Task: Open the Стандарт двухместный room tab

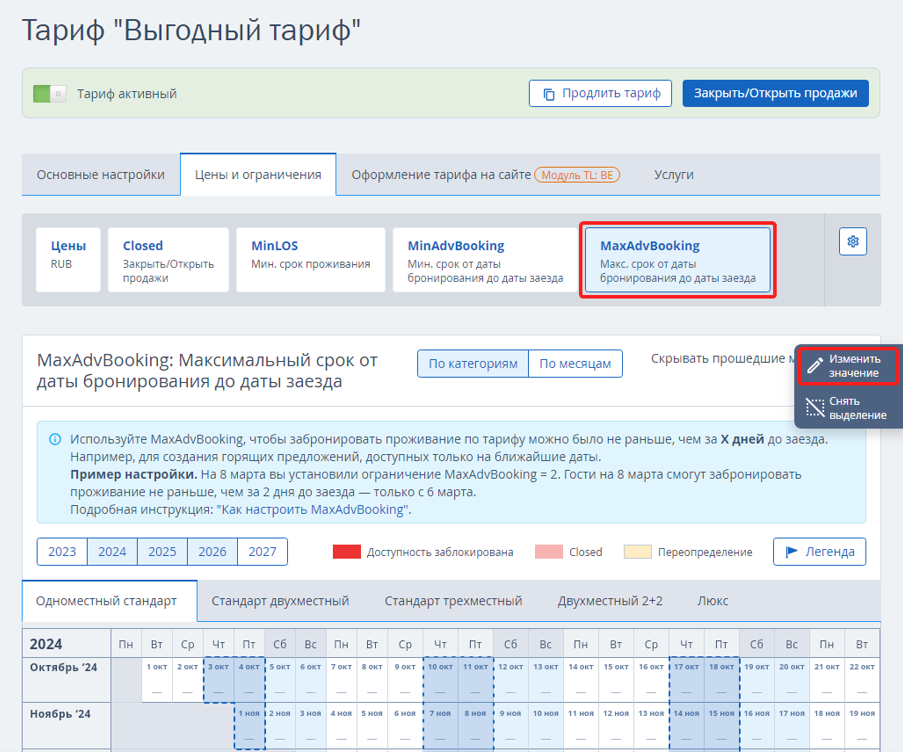Action: coord(280,601)
